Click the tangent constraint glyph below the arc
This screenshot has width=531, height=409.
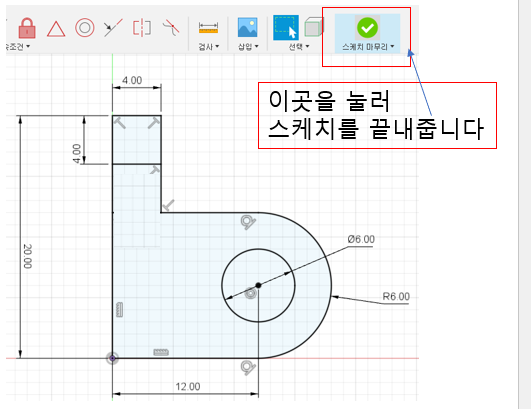point(248,368)
